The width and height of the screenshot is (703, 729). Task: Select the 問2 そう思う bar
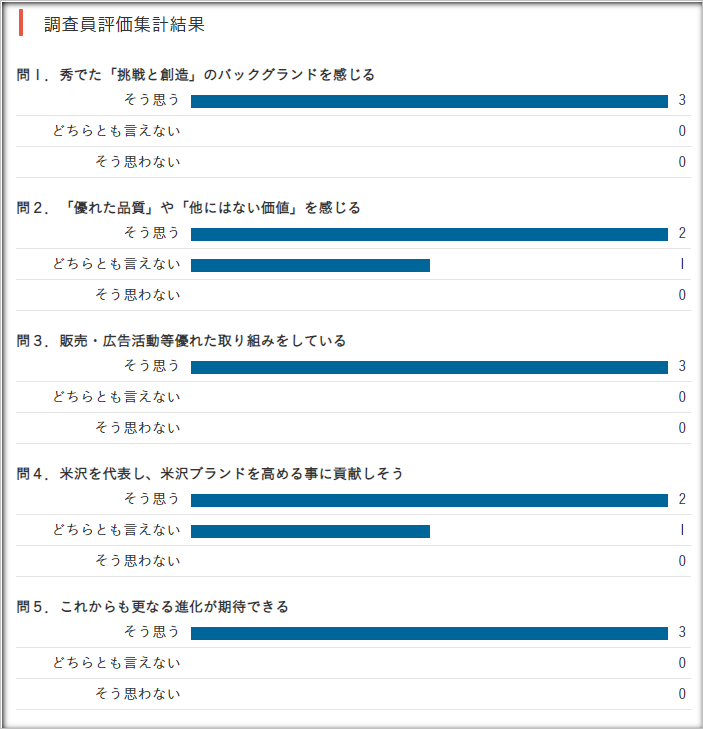tap(429, 234)
